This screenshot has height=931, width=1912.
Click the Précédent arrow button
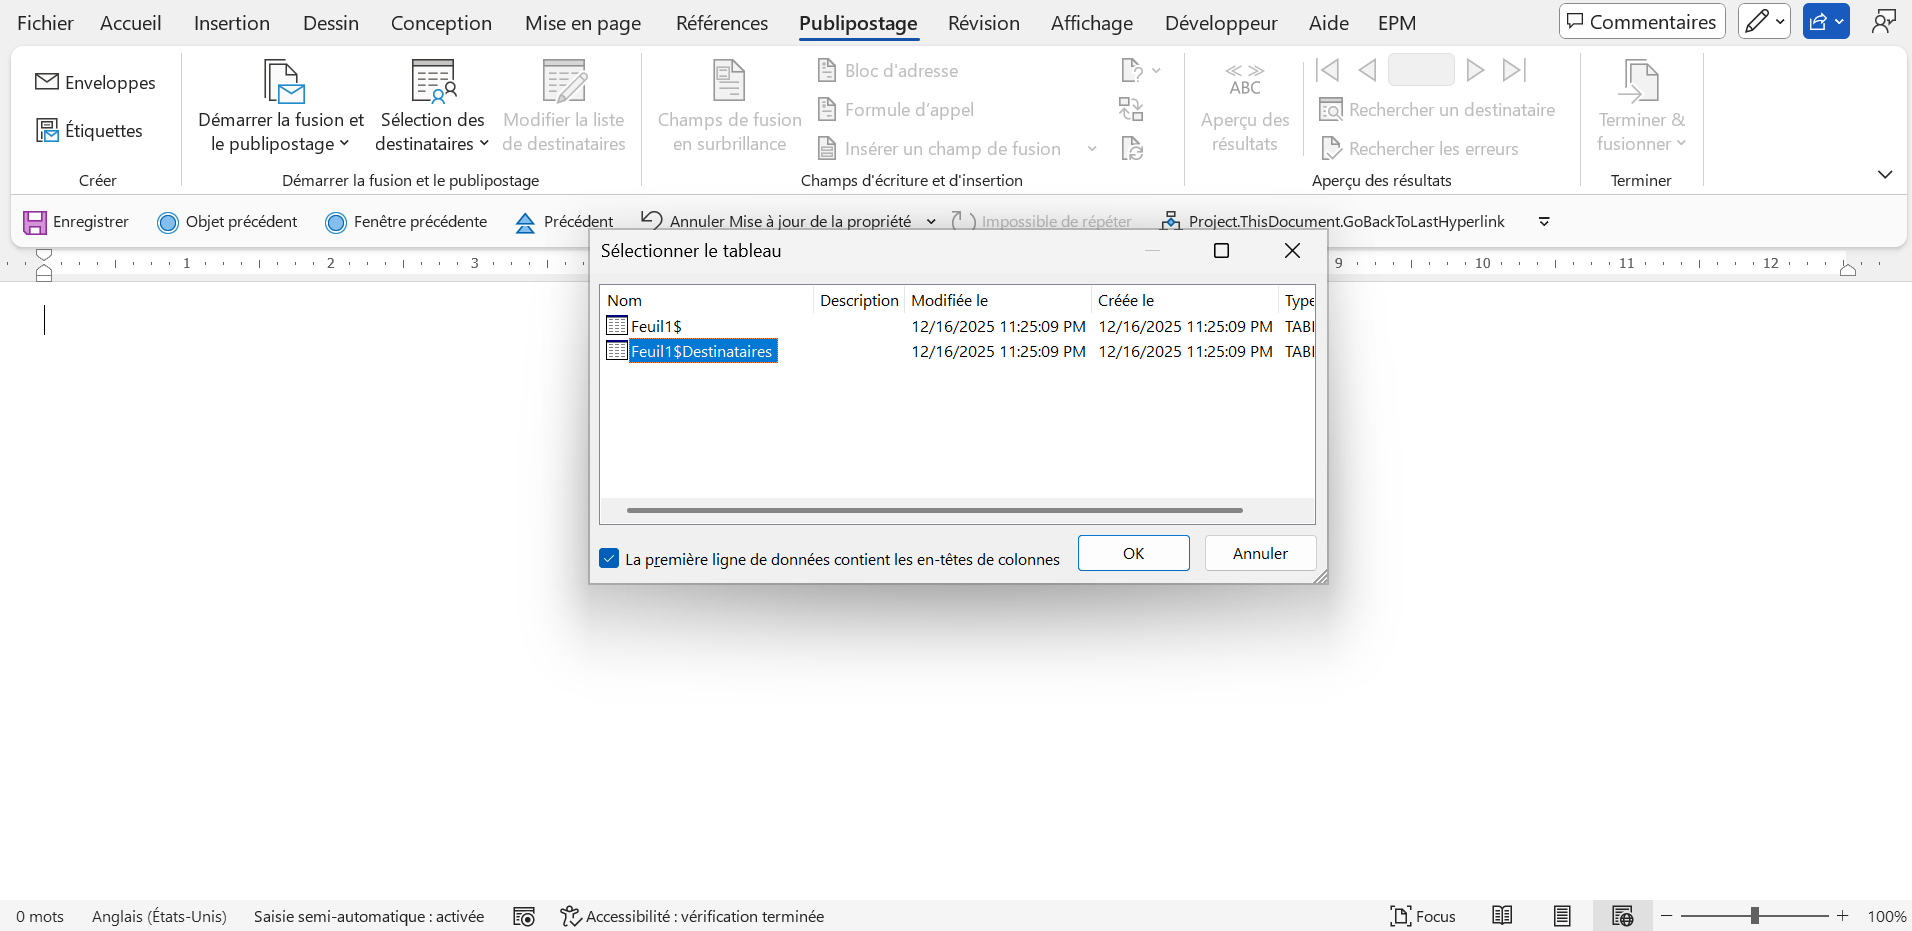(564, 222)
